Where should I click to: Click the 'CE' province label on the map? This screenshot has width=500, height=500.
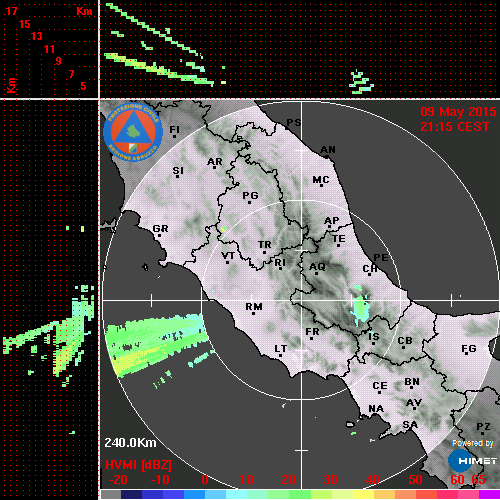click(x=380, y=386)
